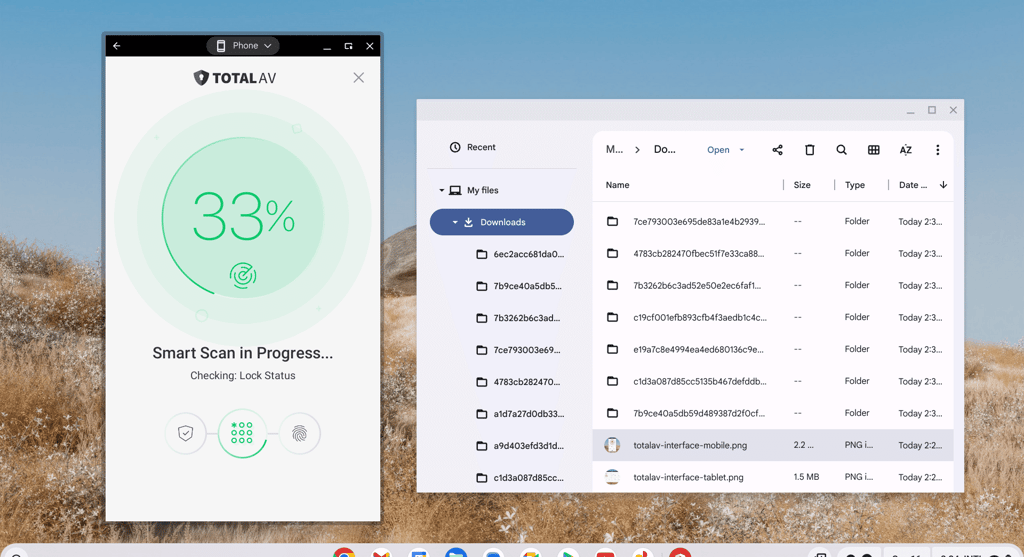Click the descending sort arrow
This screenshot has width=1024, height=557.
point(943,185)
